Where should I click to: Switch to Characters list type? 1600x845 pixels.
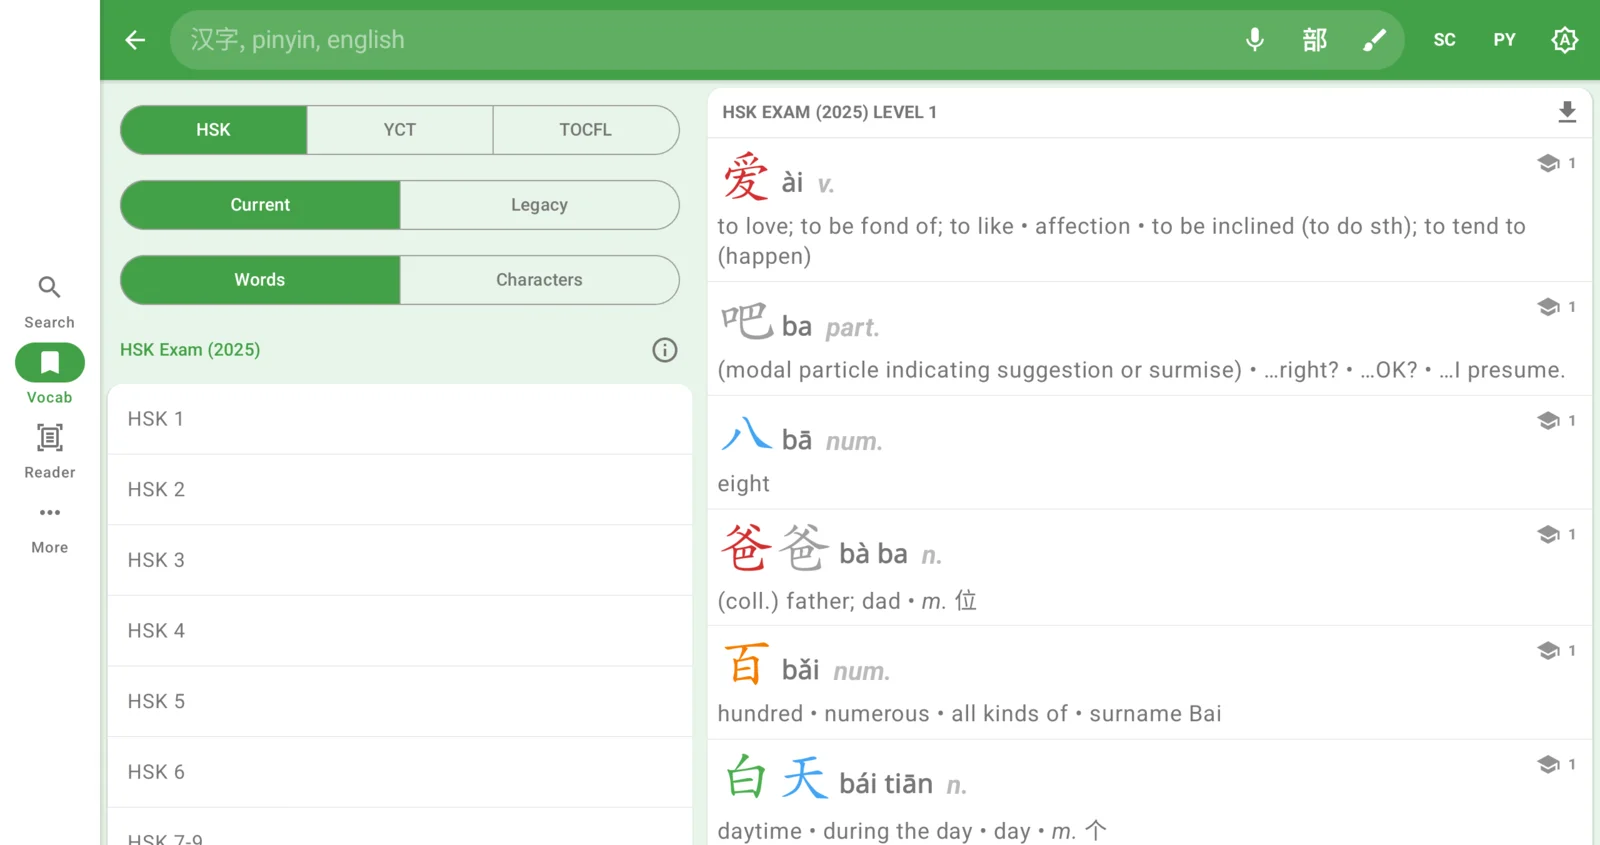(x=540, y=280)
